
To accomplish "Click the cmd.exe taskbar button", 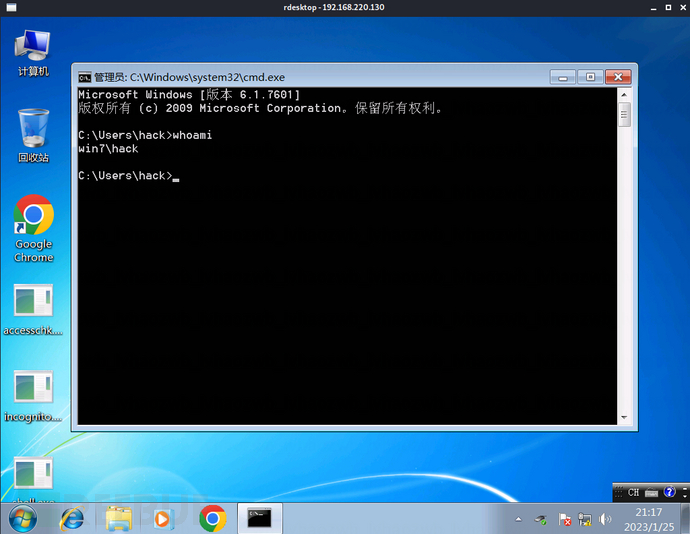I will (x=260, y=519).
